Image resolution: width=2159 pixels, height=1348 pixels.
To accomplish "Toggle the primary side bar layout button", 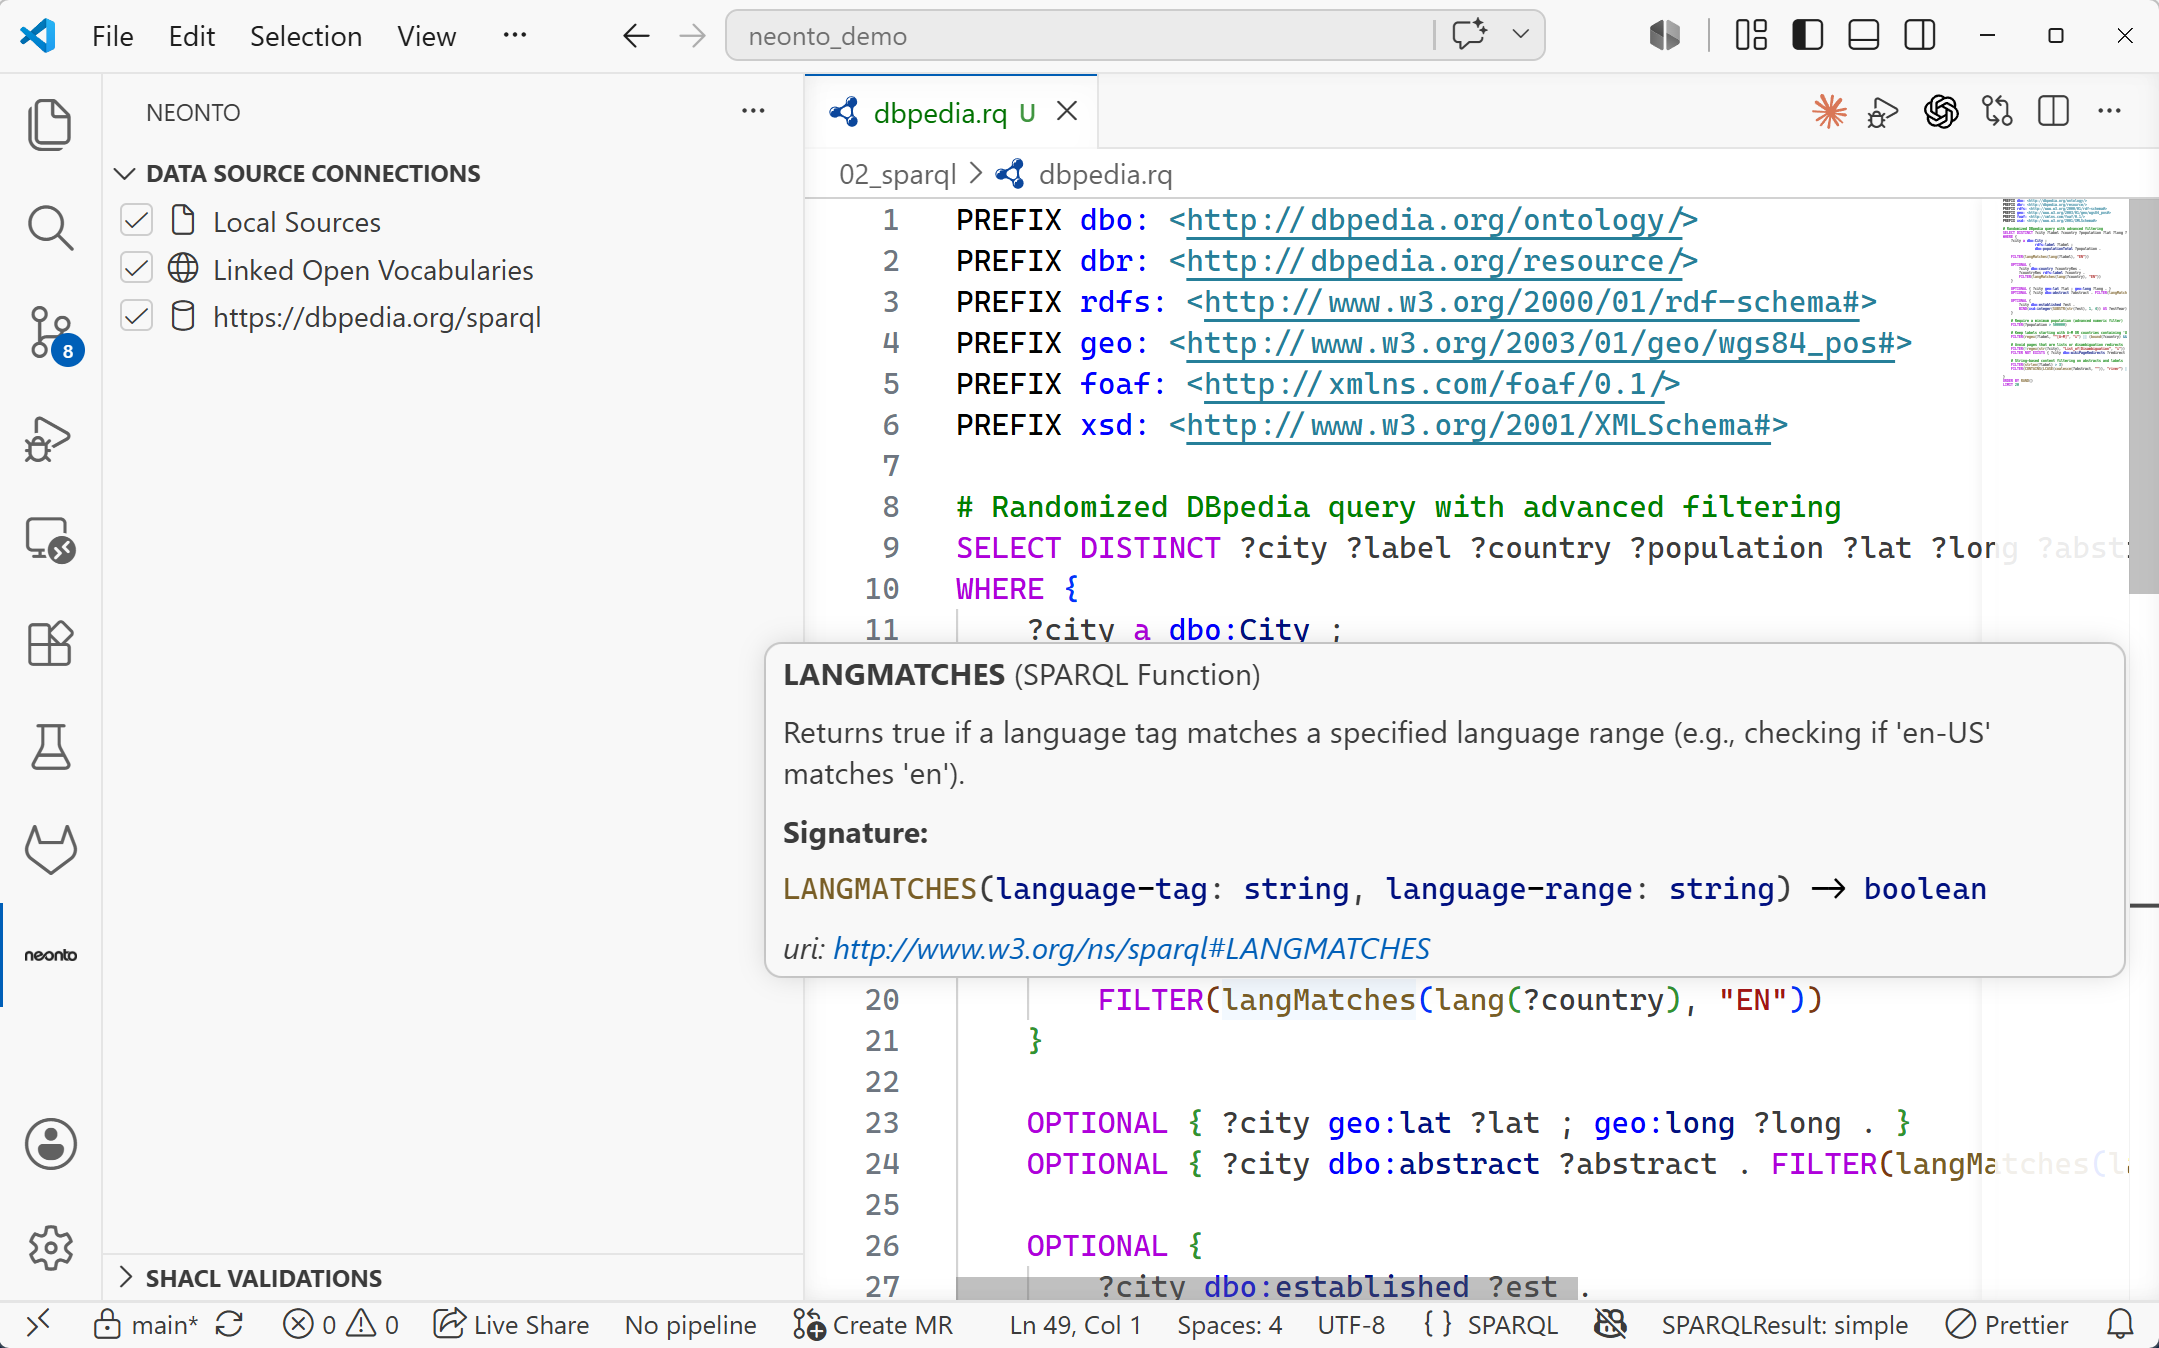I will point(1808,36).
